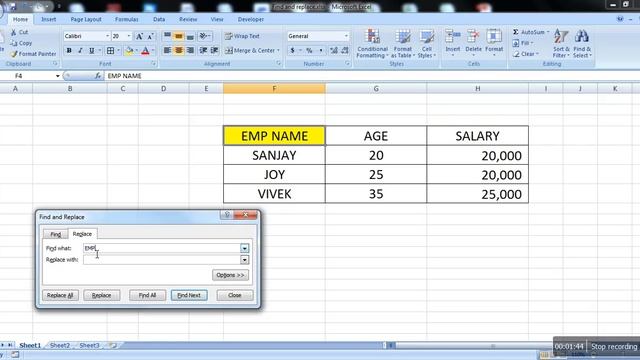Image resolution: width=640 pixels, height=360 pixels.
Task: Switch to Find tab in dialog
Action: click(x=56, y=234)
